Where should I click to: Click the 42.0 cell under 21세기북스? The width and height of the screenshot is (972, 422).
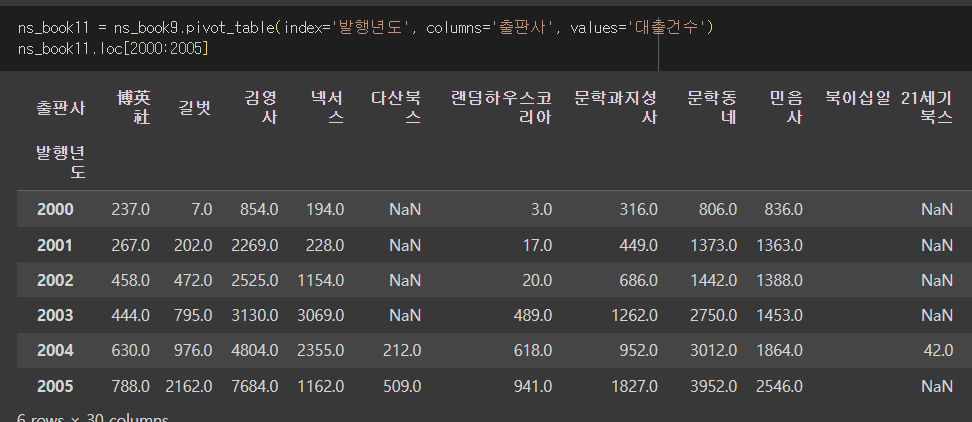[939, 351]
